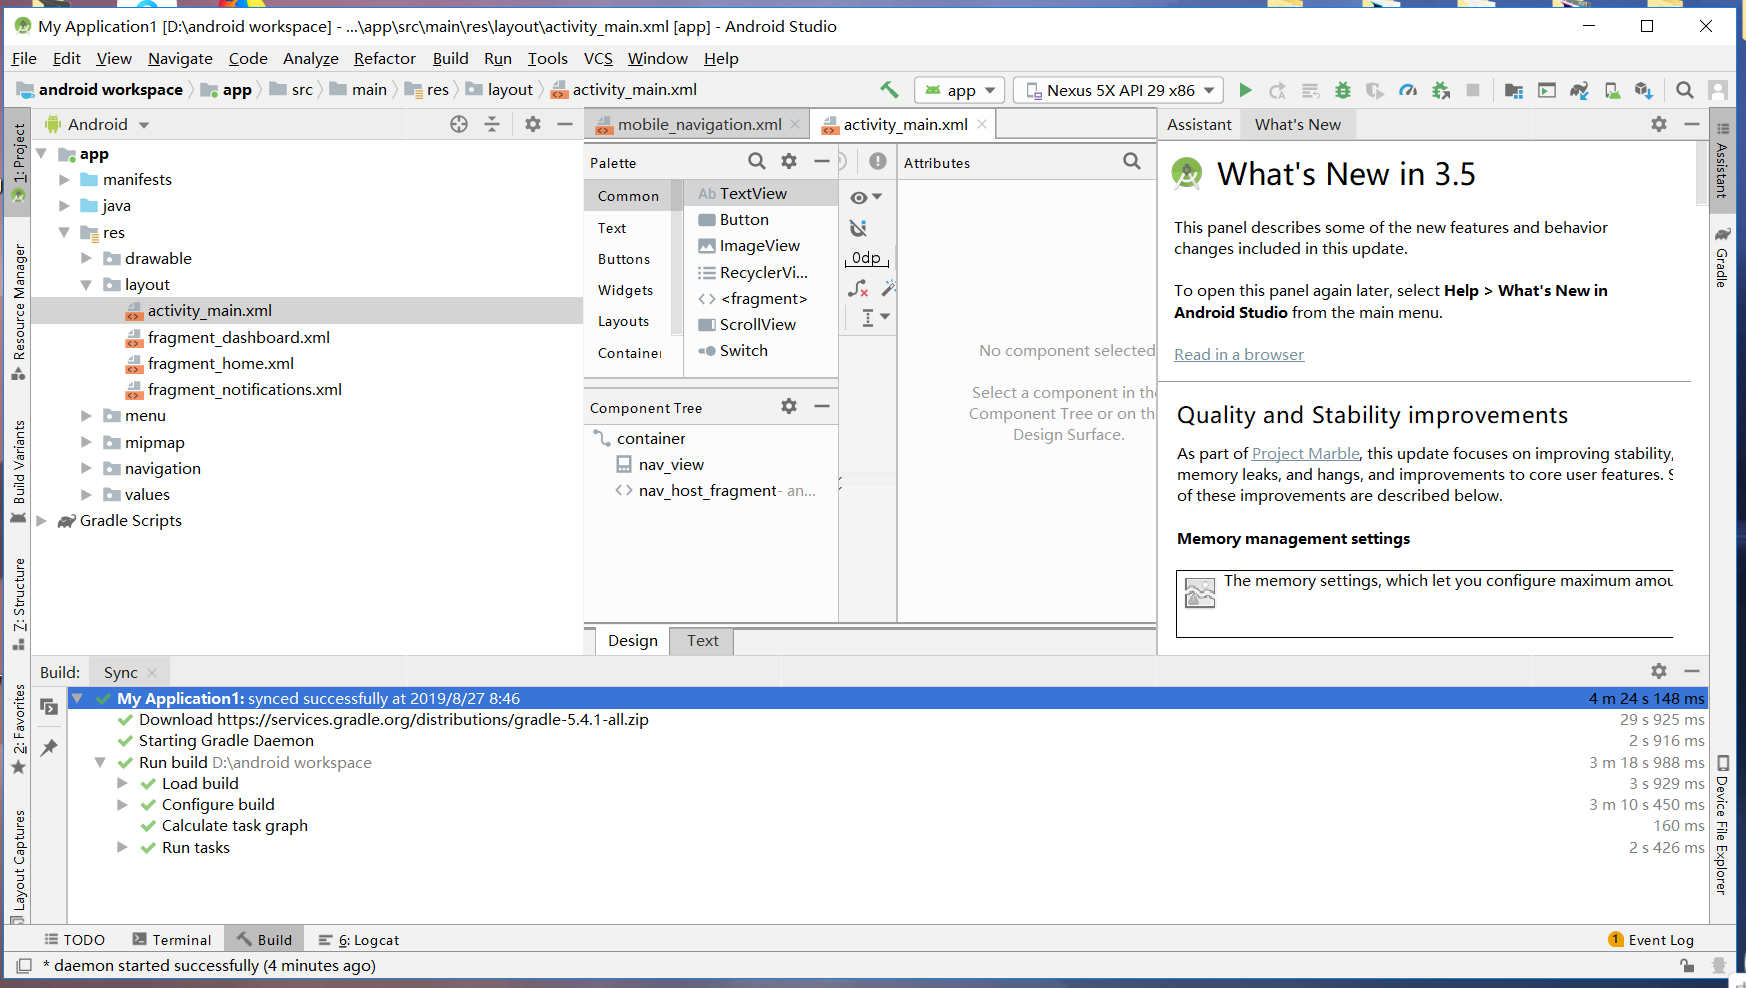Toggle autoconnect magnet icon
Image resolution: width=1746 pixels, height=988 pixels.
point(858,228)
